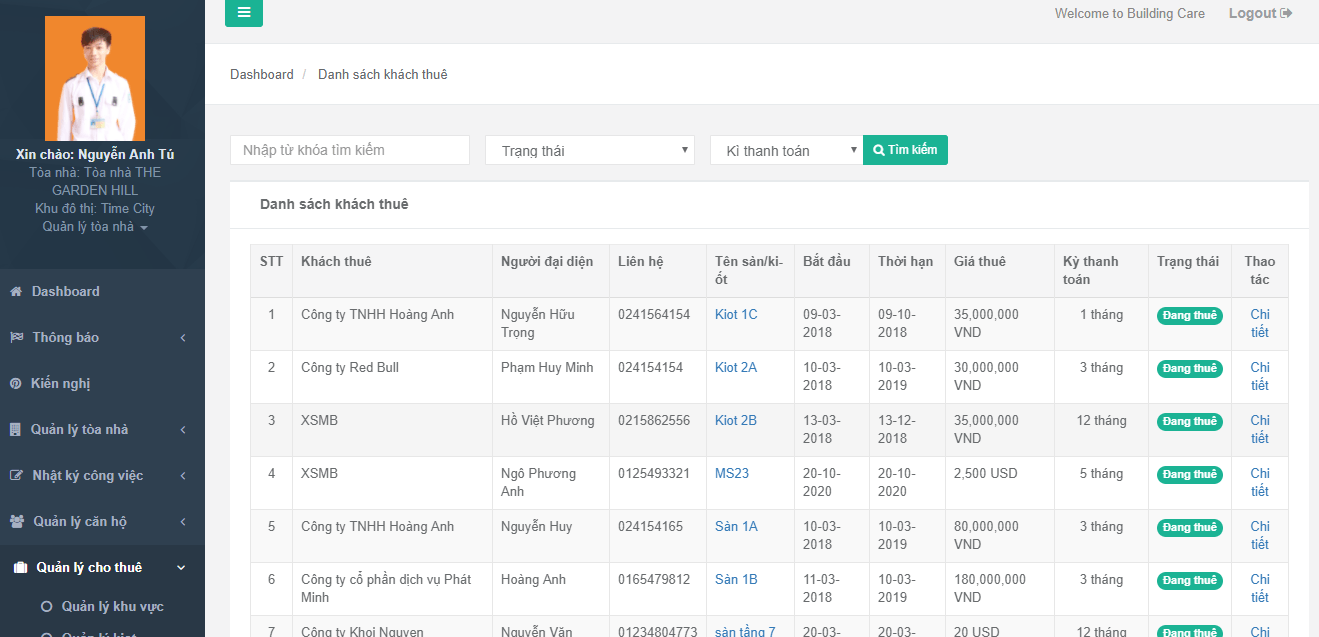The width and height of the screenshot is (1319, 637).
Task: Expand the Quản lý căn hộ arrow
Action: (183, 522)
